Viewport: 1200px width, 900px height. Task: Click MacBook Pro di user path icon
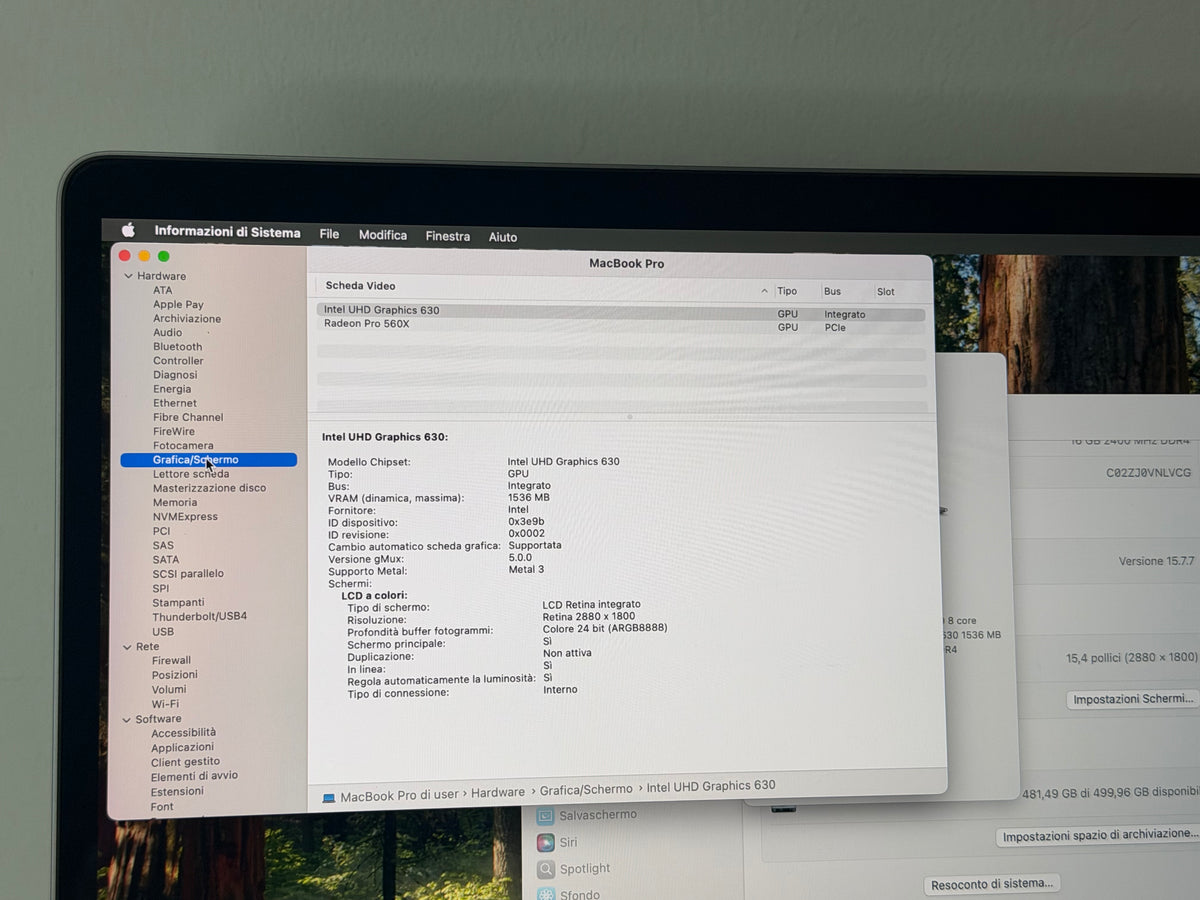[329, 798]
